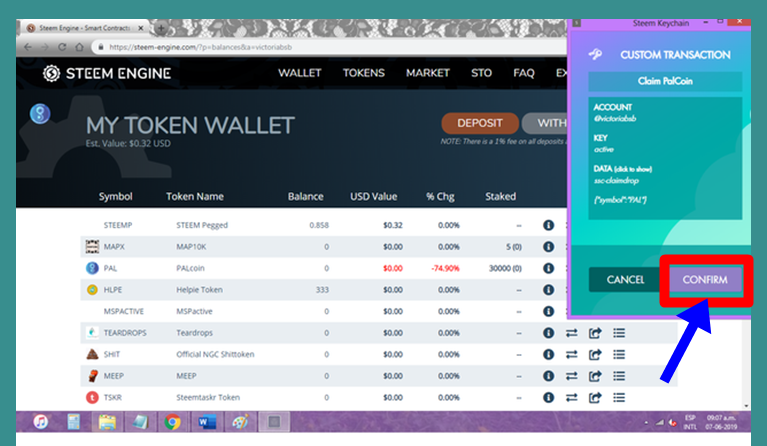Open the WALLET menu item
The image size is (767, 446).
click(299, 73)
